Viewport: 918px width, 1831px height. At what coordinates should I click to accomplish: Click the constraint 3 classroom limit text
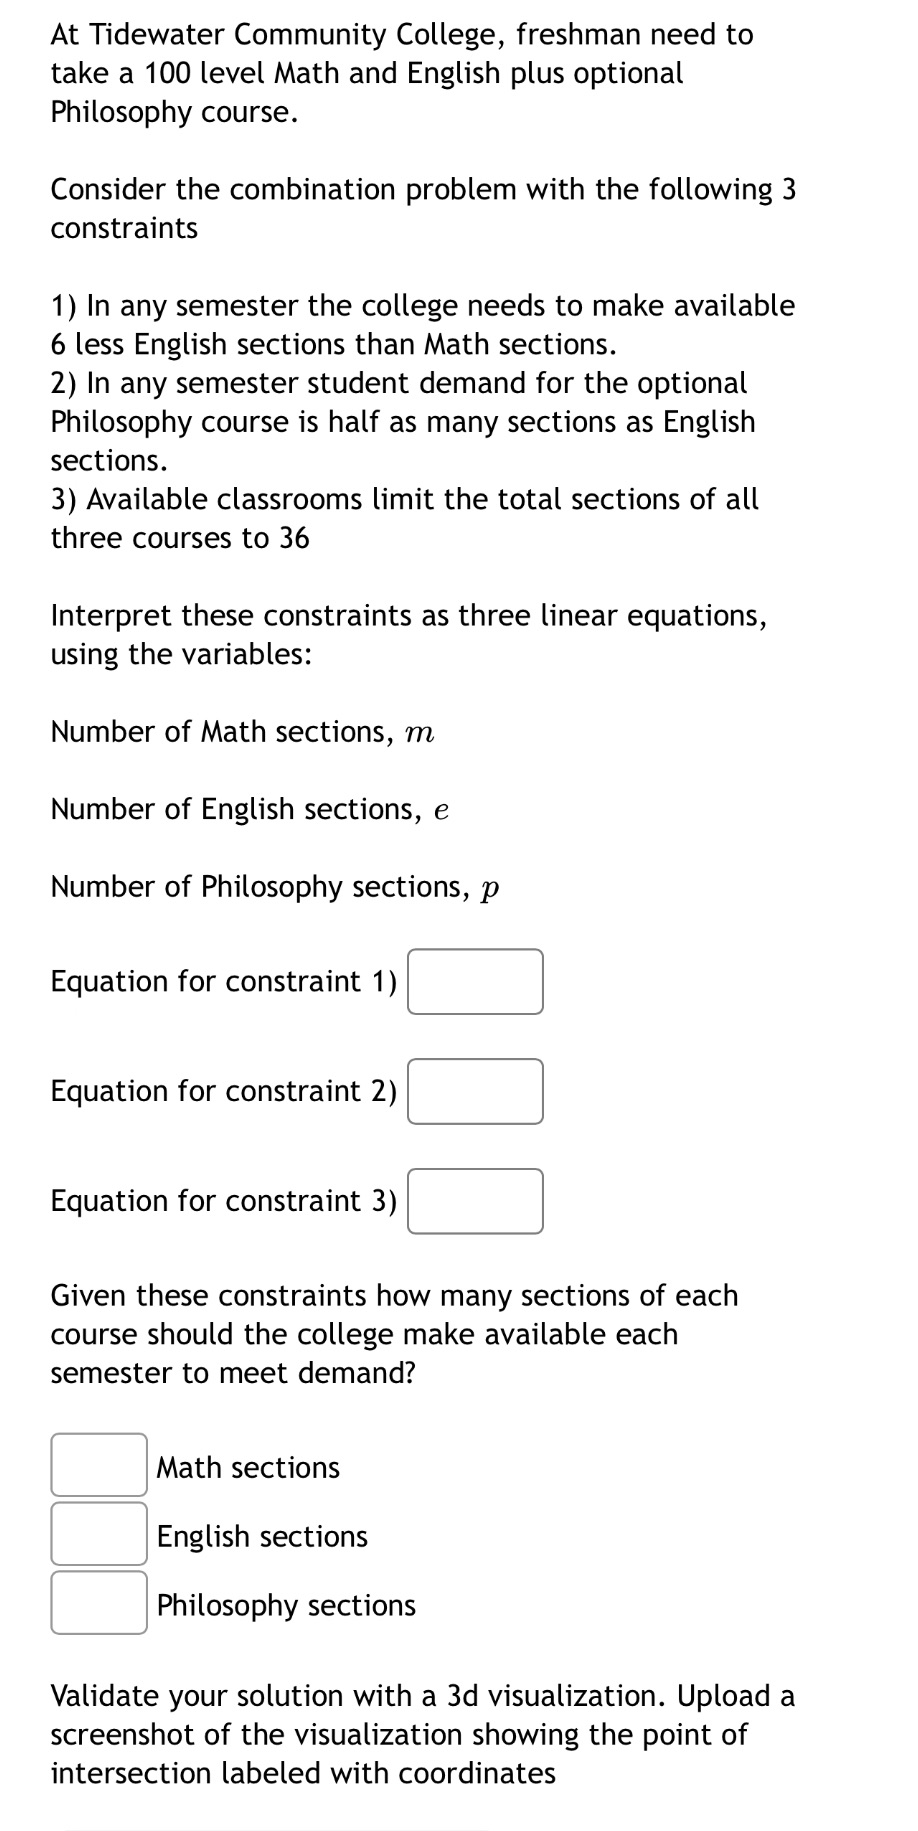point(404,518)
